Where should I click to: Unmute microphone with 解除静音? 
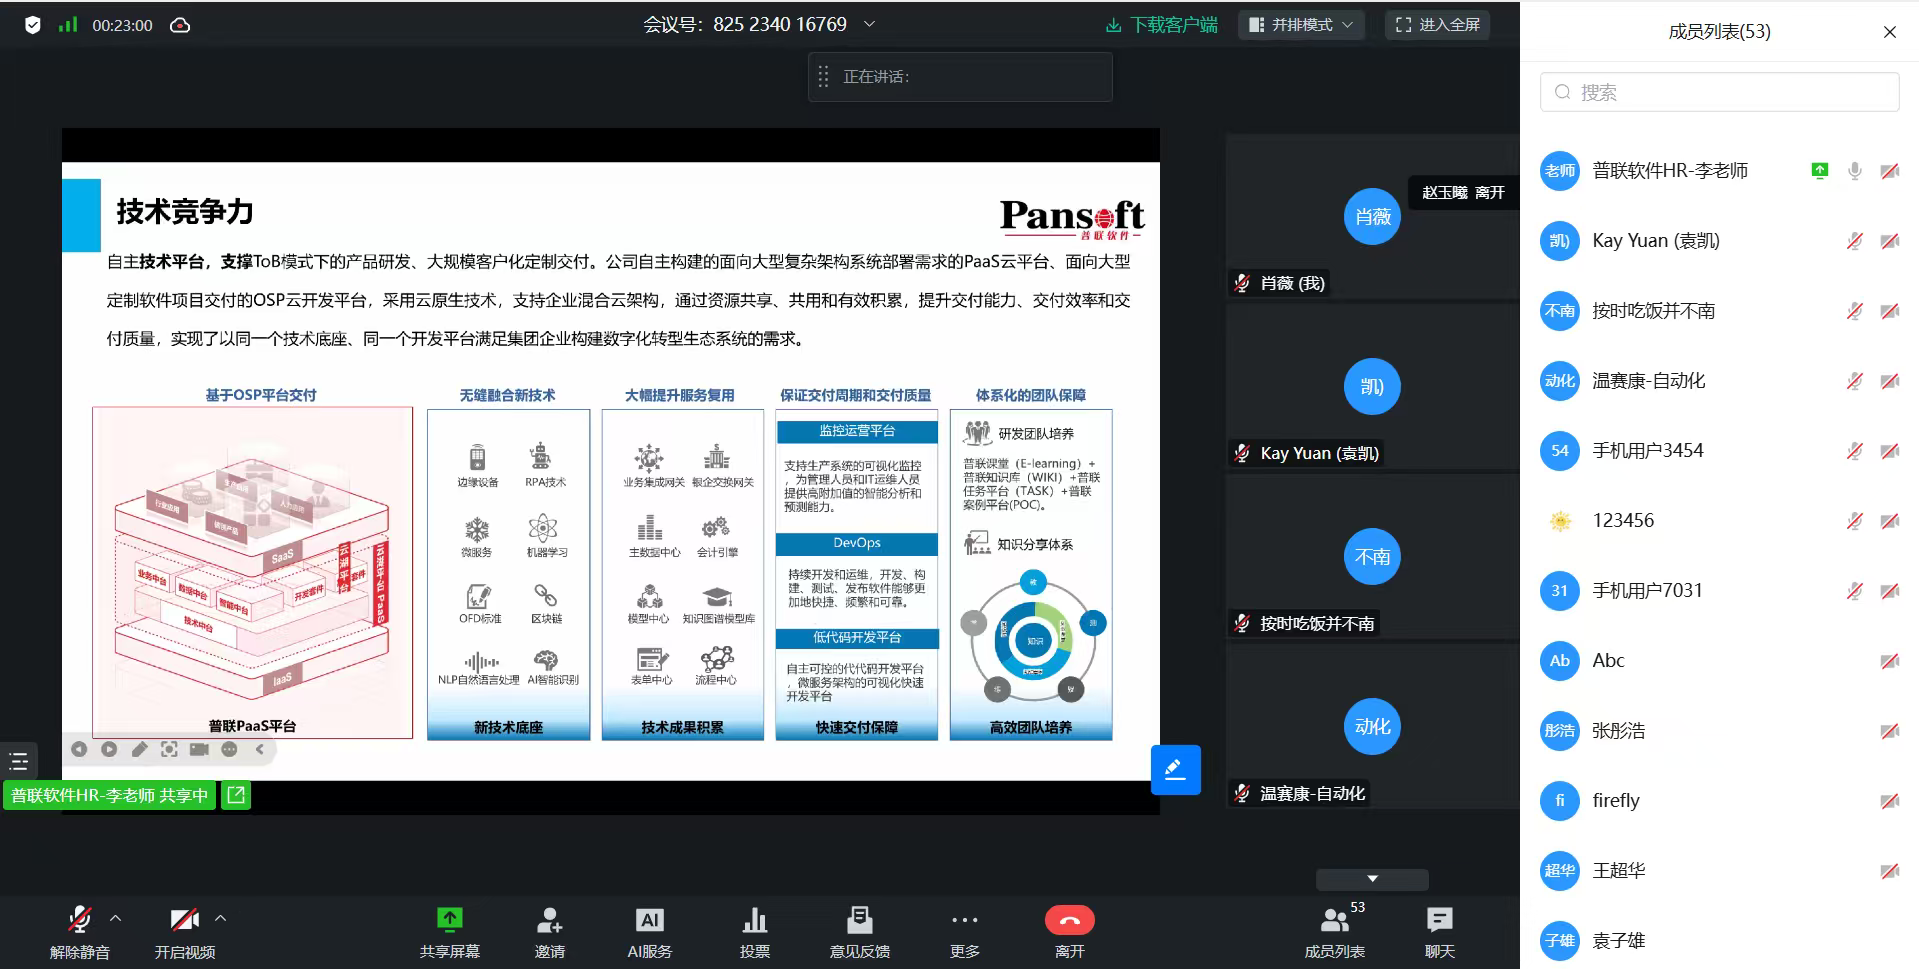[x=80, y=920]
